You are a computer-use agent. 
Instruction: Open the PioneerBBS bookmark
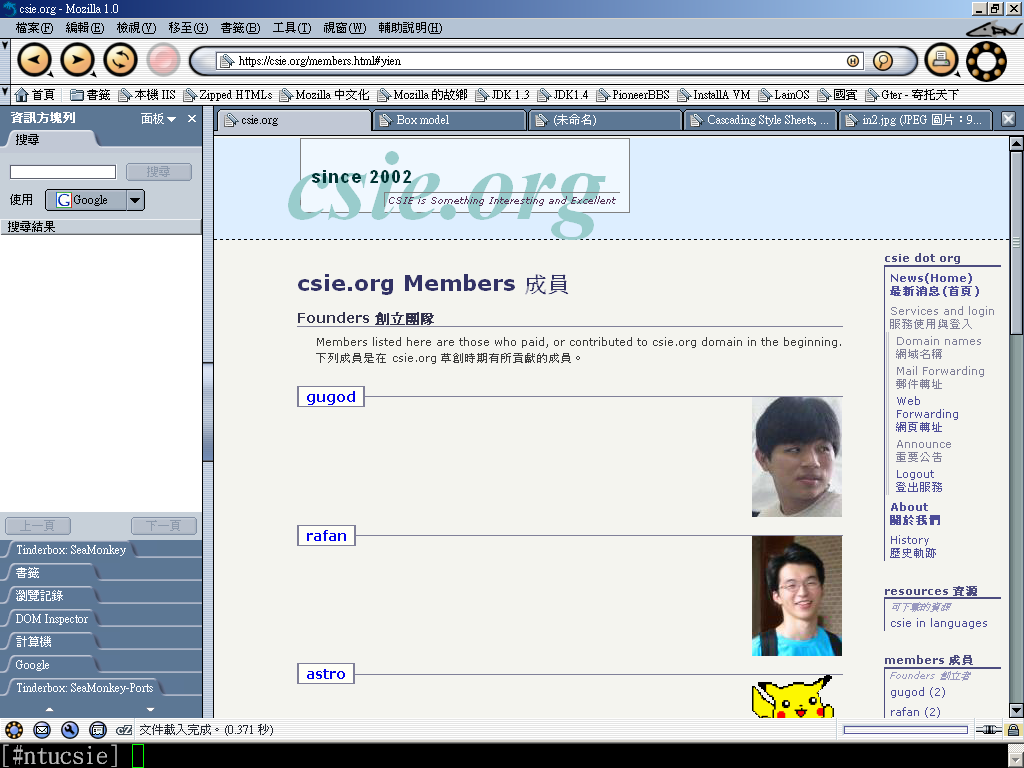(633, 95)
